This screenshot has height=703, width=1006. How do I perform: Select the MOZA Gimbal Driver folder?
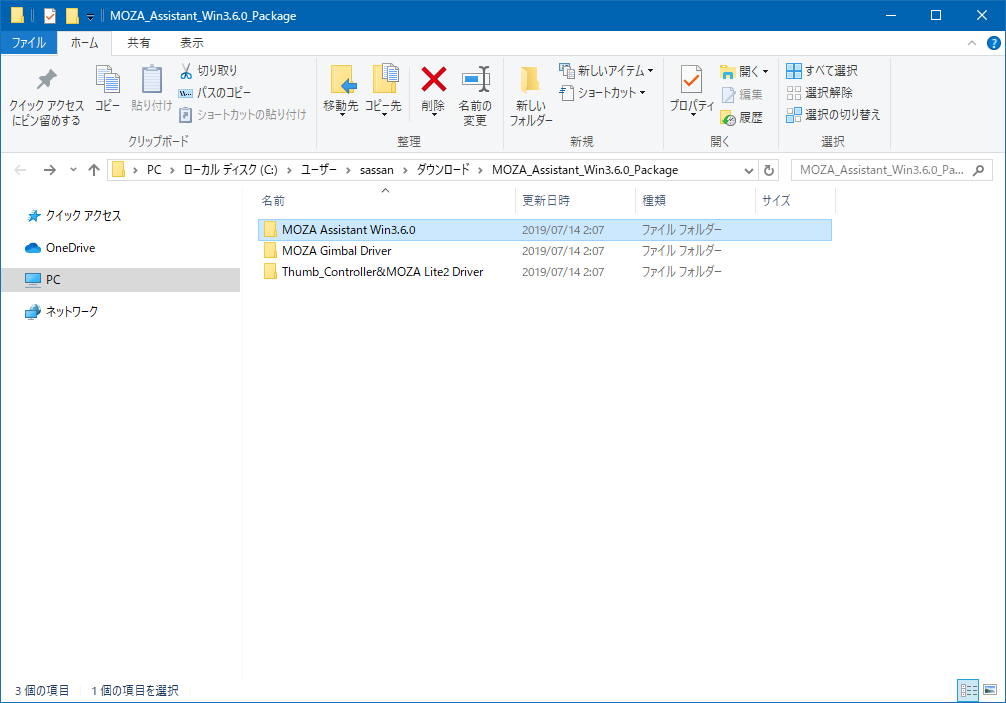(x=545, y=251)
